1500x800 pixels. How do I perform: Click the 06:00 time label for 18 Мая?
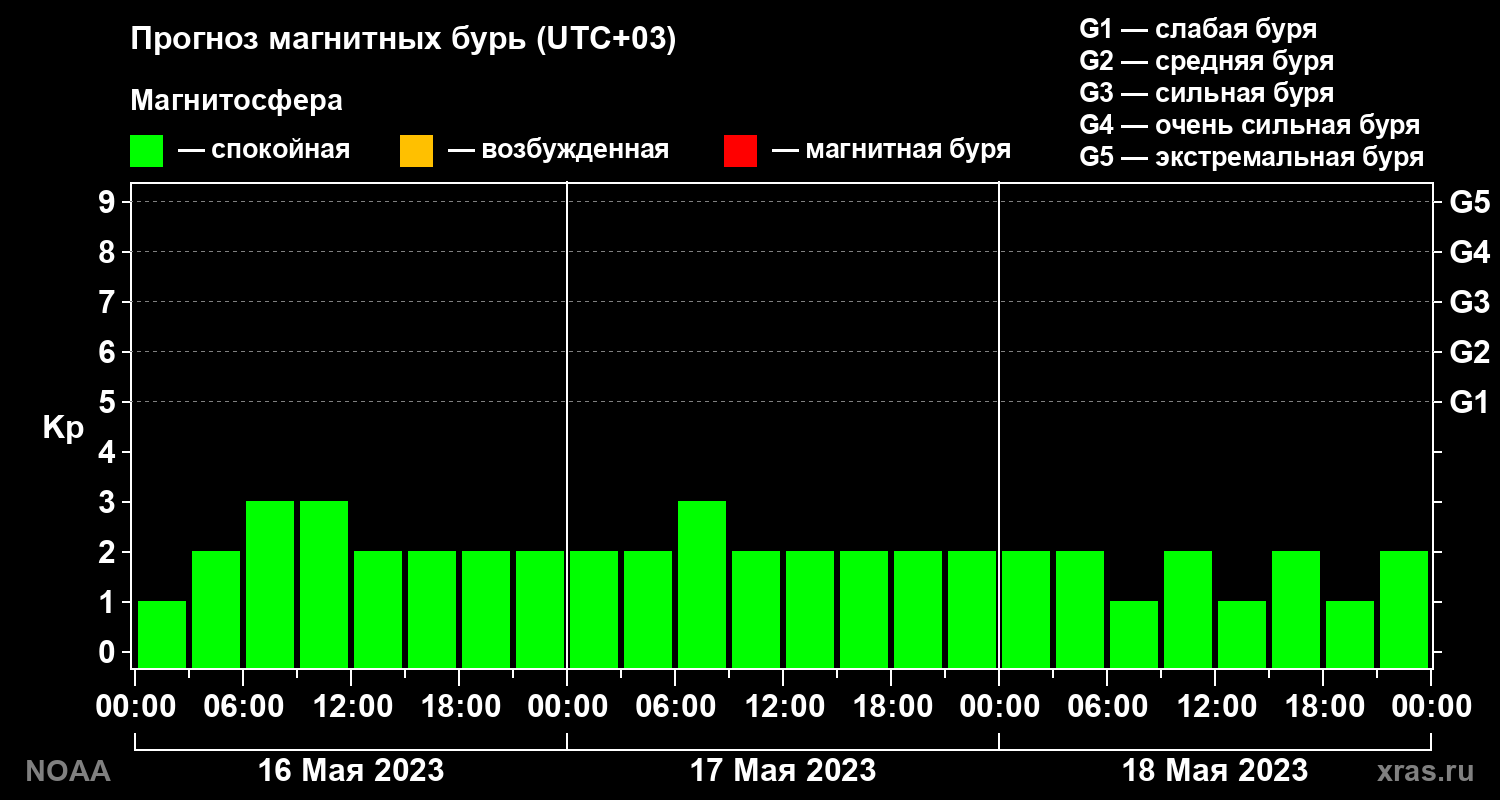1107,706
